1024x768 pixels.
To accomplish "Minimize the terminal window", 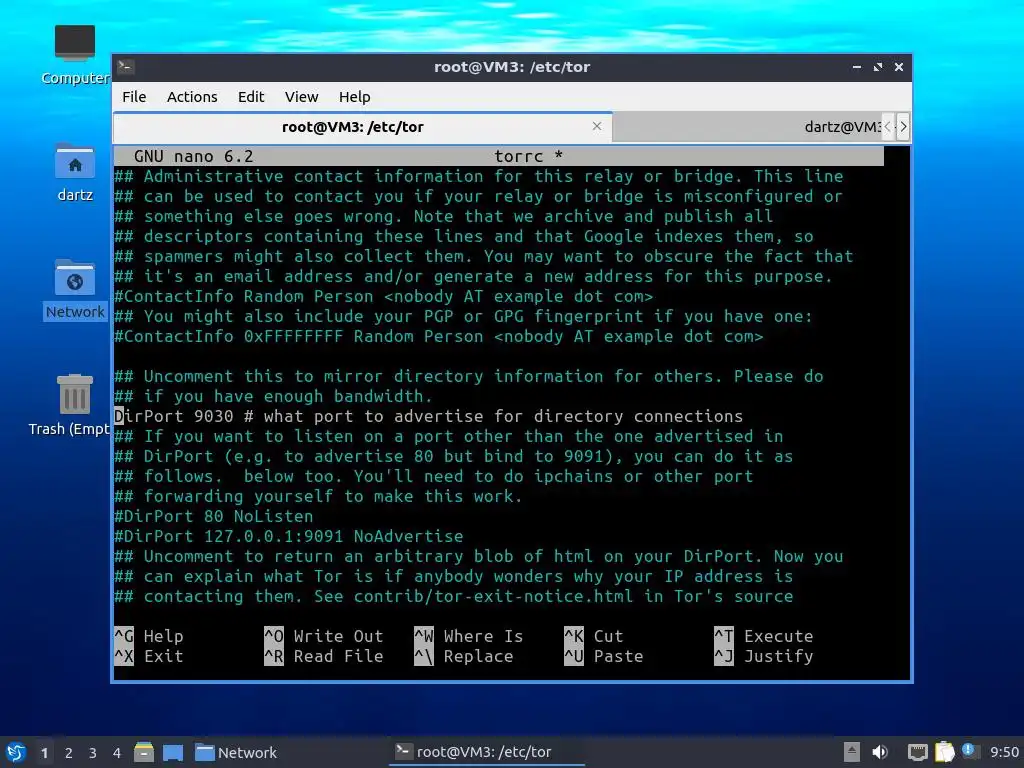I will [x=857, y=67].
